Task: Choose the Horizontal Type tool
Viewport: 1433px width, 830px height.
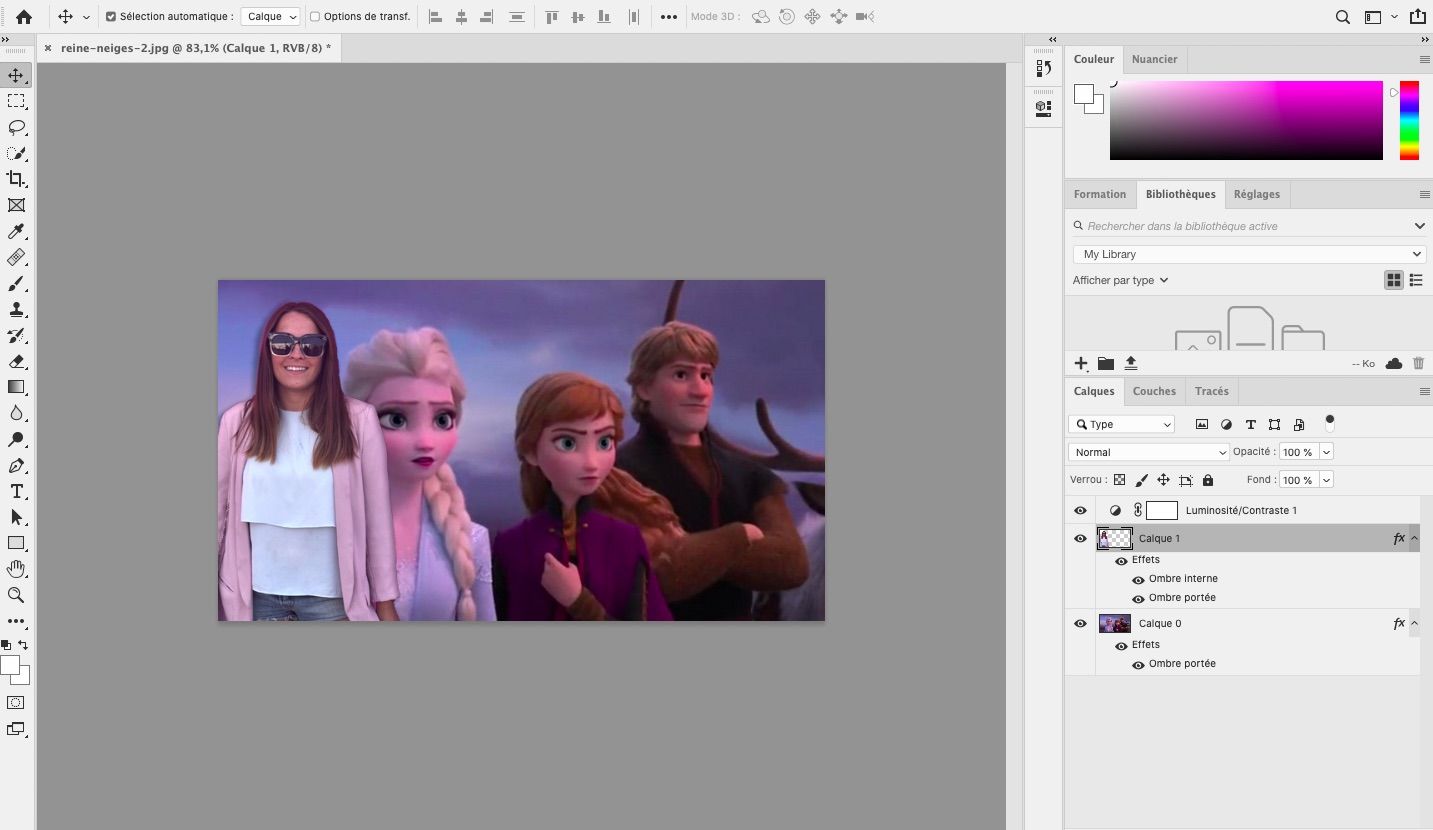Action: click(16, 491)
